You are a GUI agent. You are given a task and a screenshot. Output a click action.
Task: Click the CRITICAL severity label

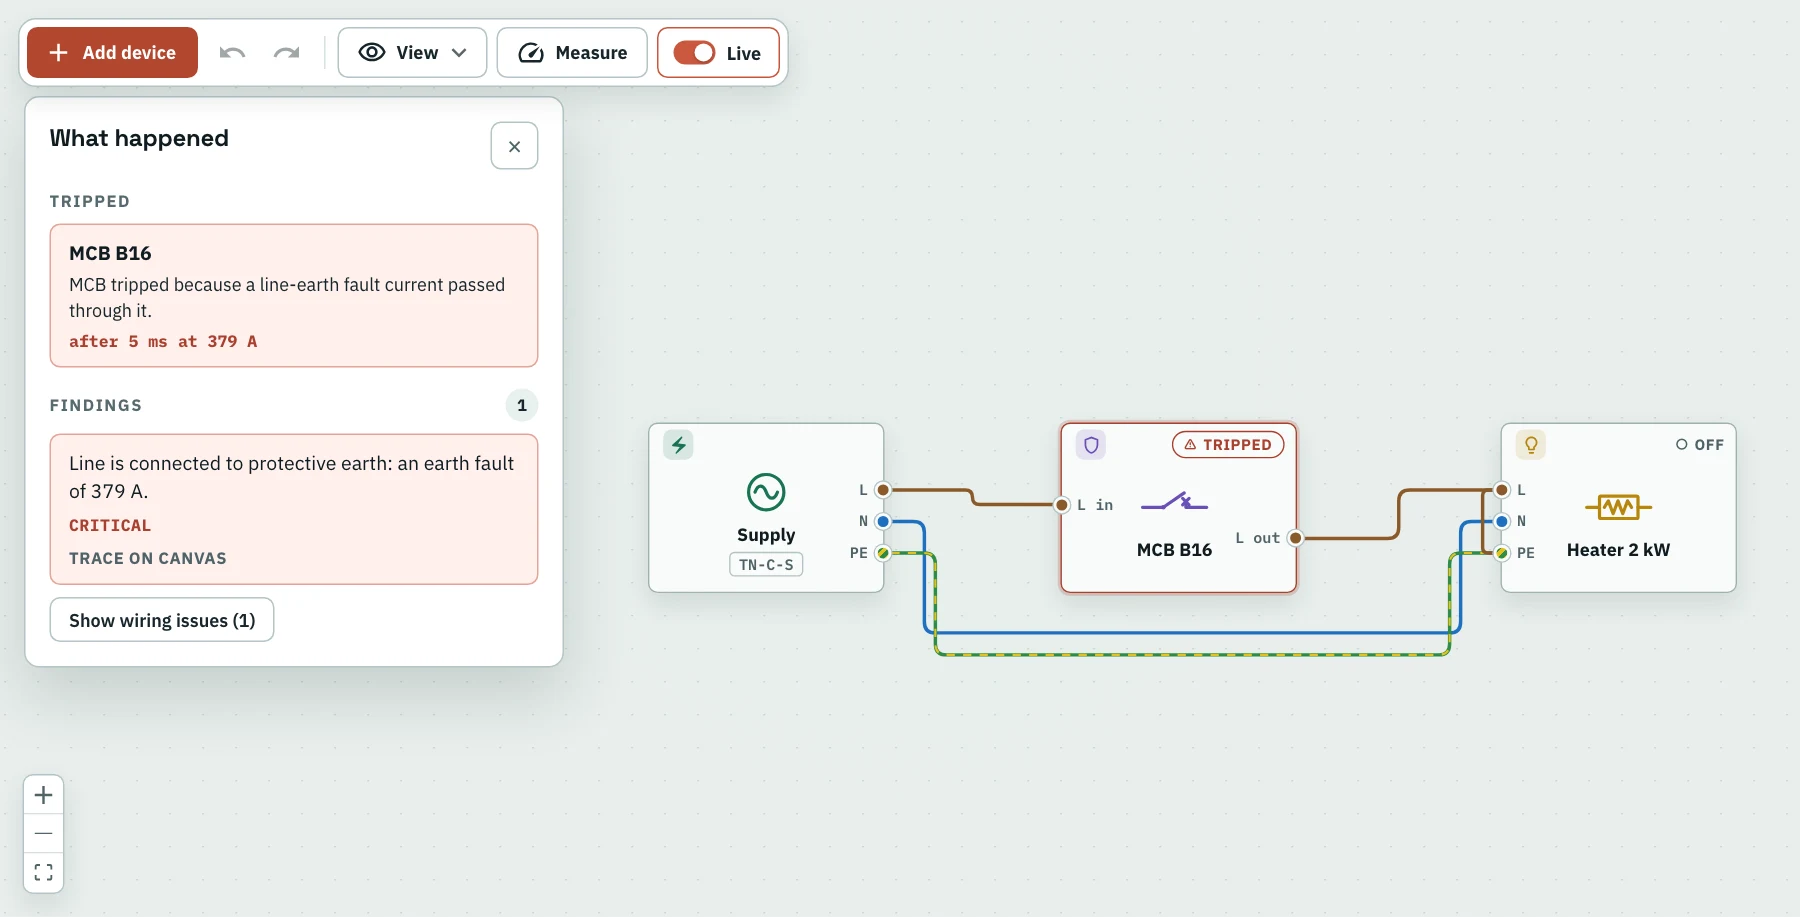coord(110,525)
